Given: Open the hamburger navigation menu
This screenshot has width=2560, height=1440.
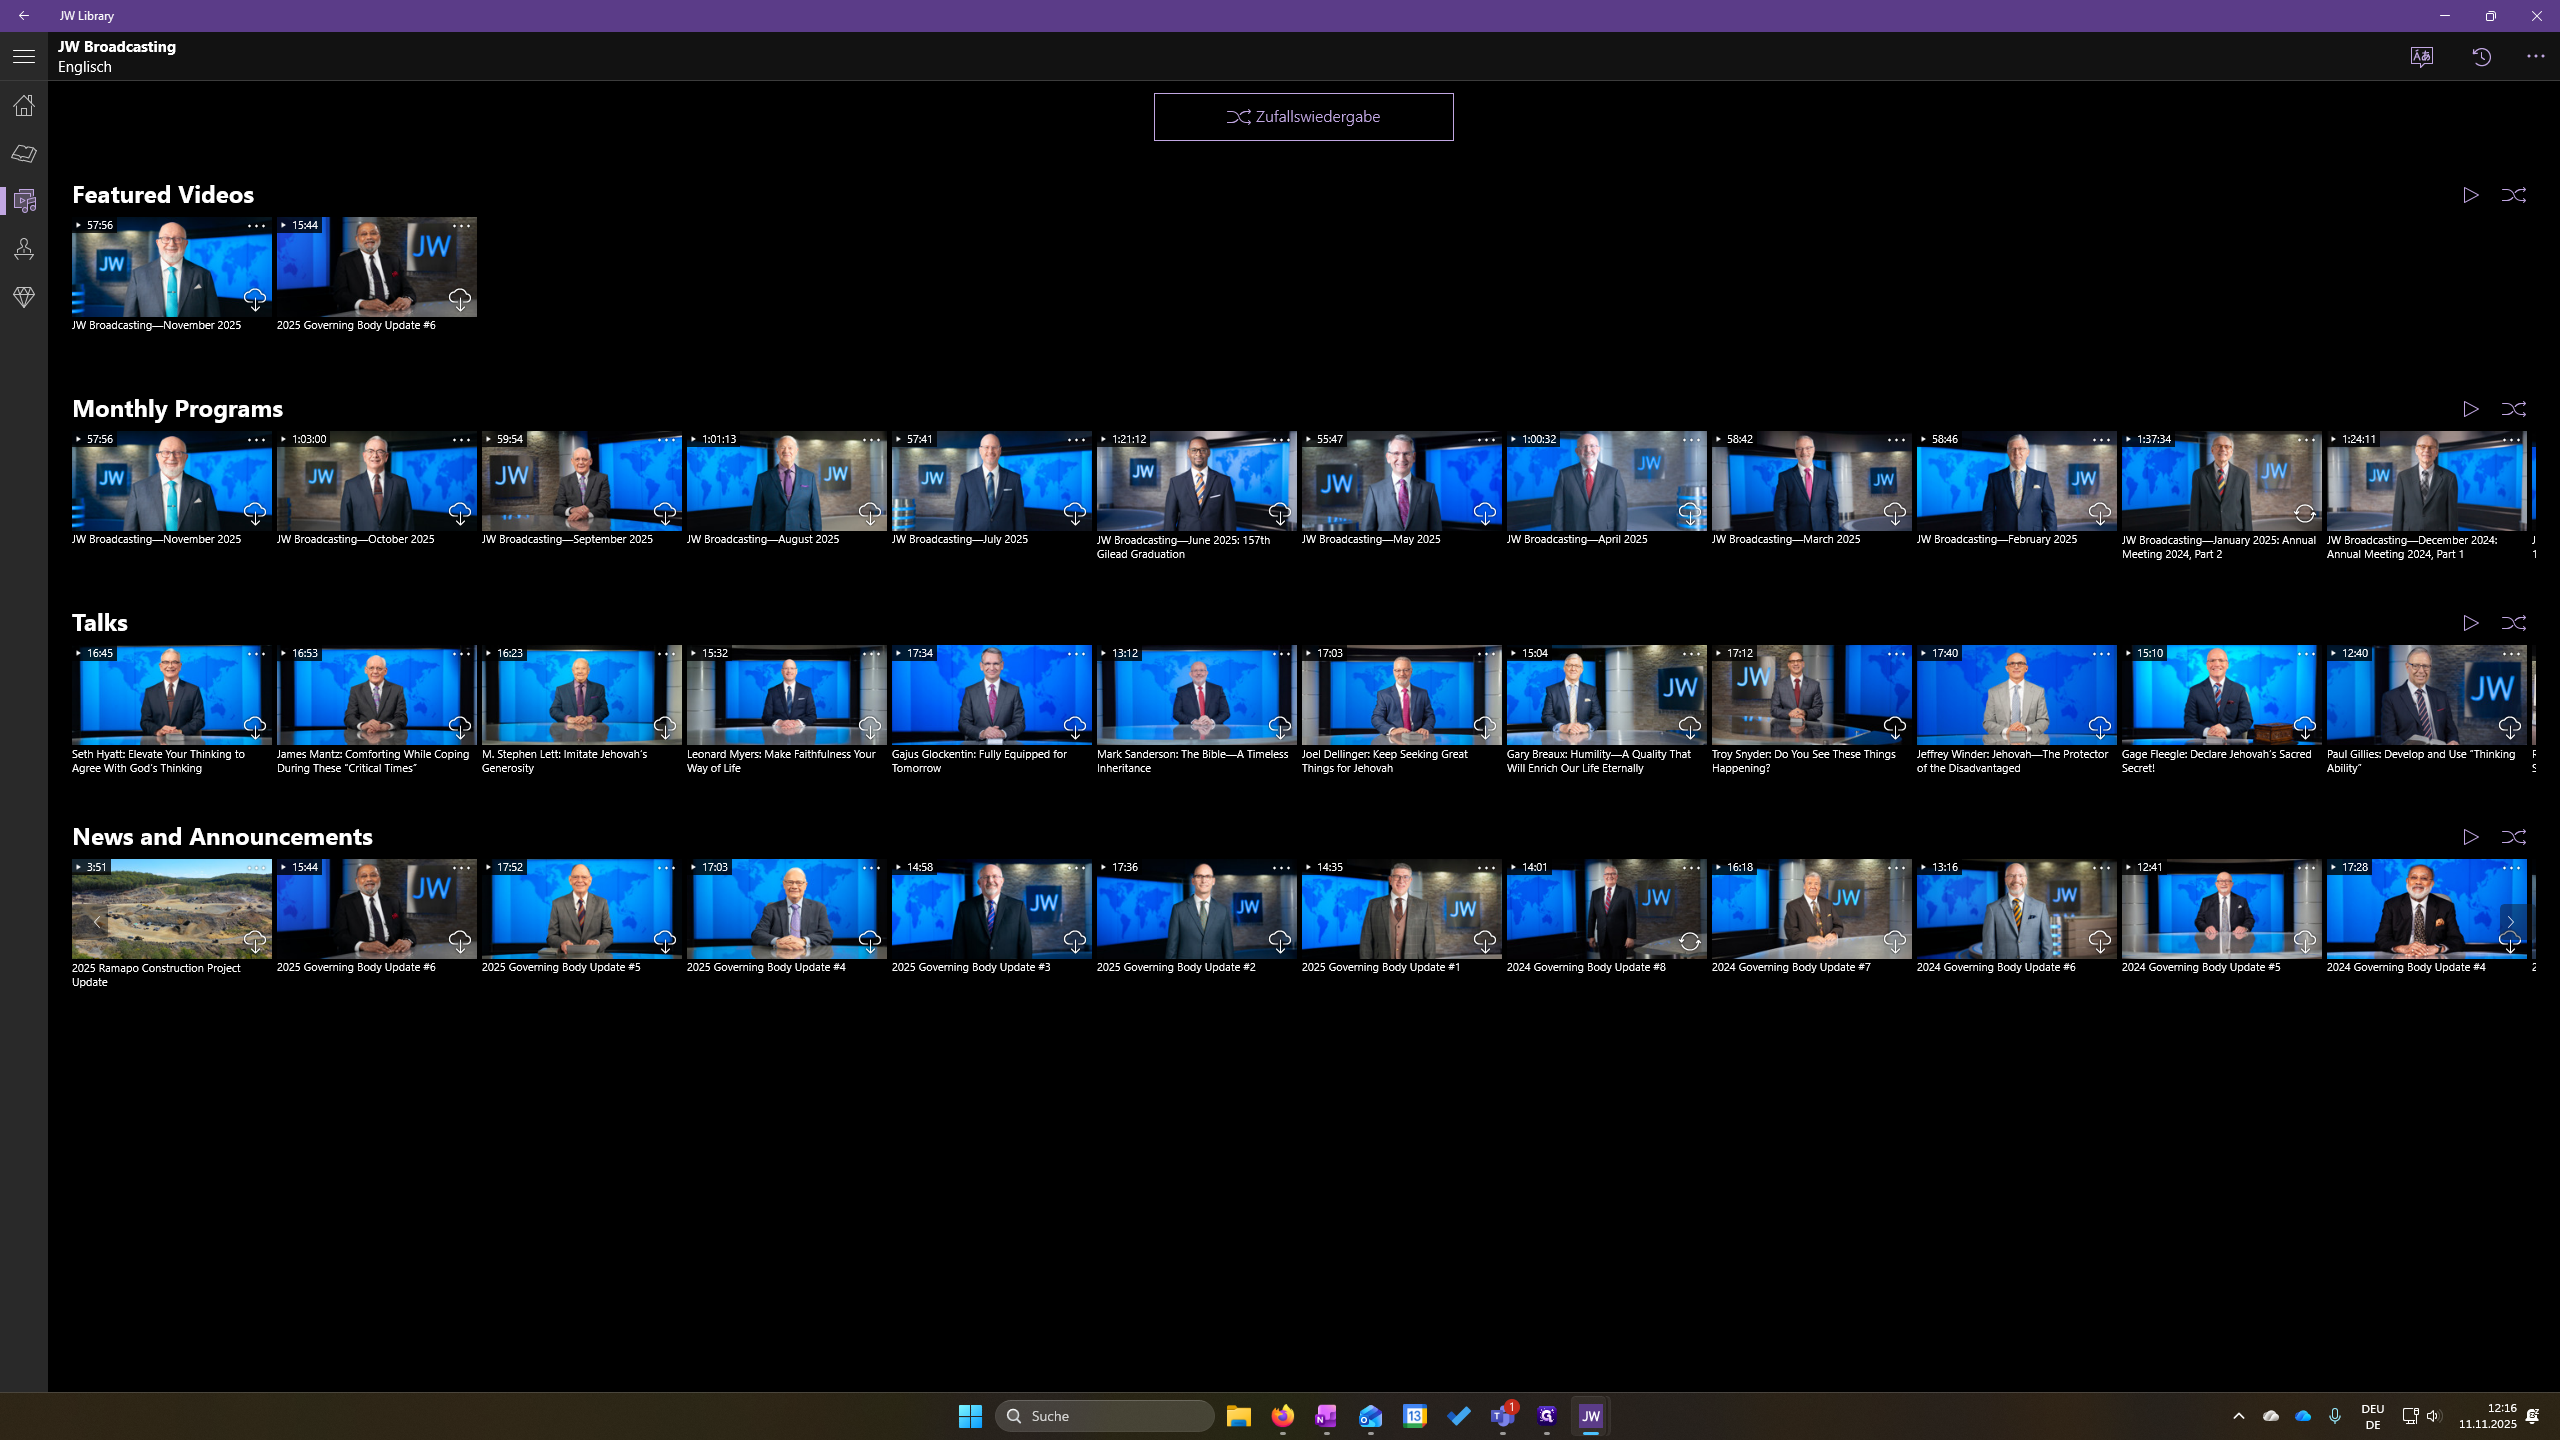Looking at the screenshot, I should (x=24, y=57).
